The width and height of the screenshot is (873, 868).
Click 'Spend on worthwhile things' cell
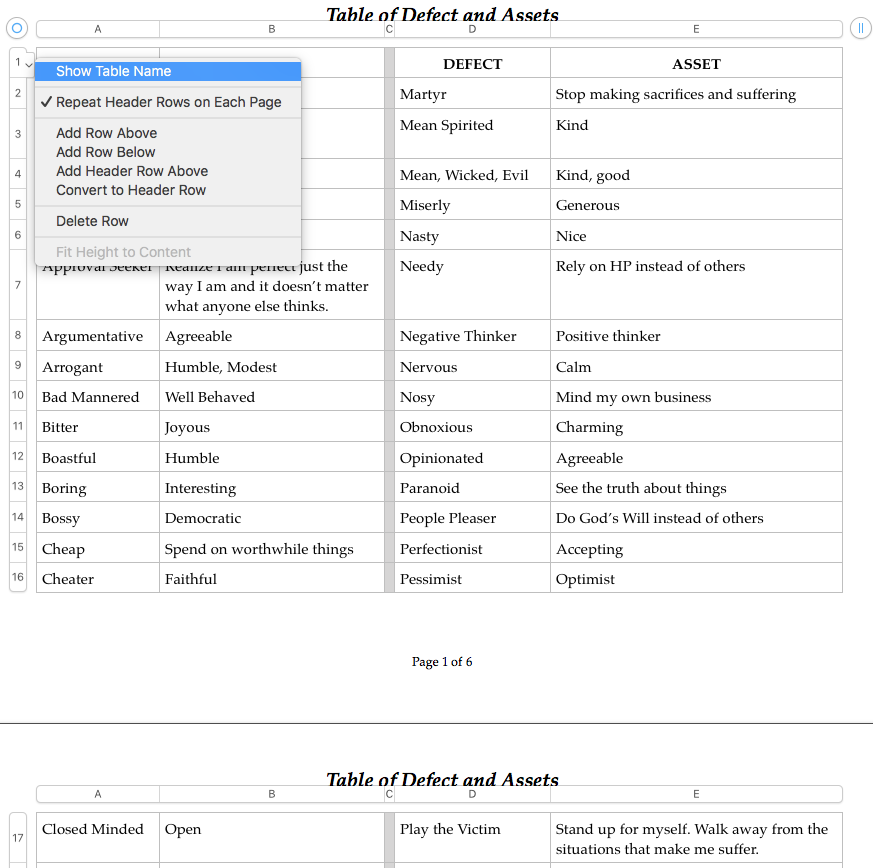point(272,548)
